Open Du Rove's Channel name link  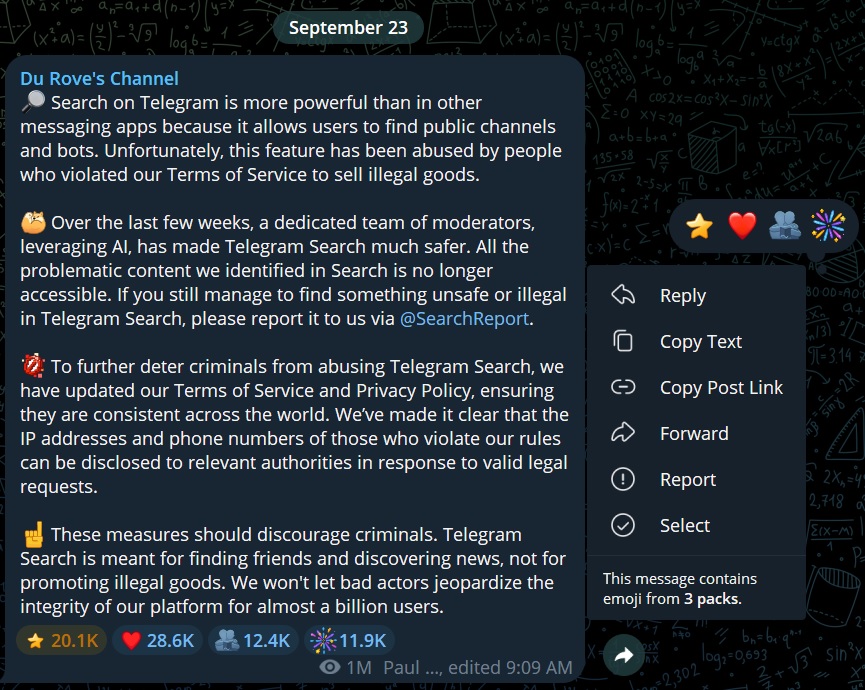(99, 78)
